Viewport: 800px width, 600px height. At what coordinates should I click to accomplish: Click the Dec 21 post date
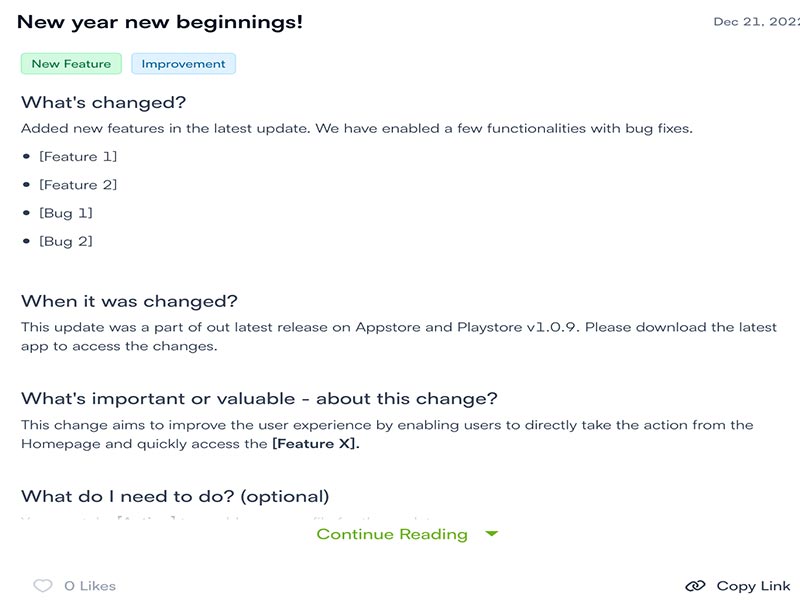755,22
